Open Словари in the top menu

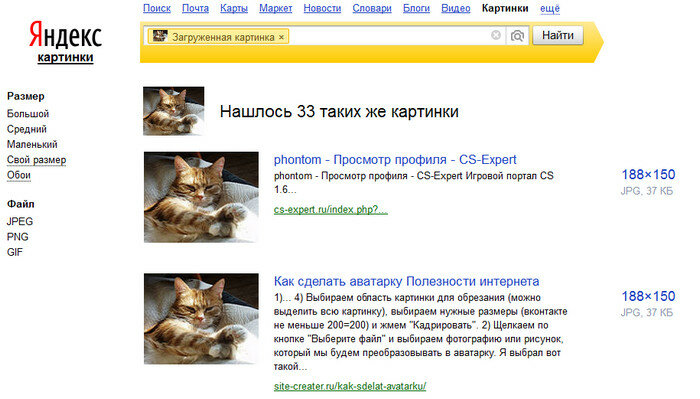click(372, 8)
